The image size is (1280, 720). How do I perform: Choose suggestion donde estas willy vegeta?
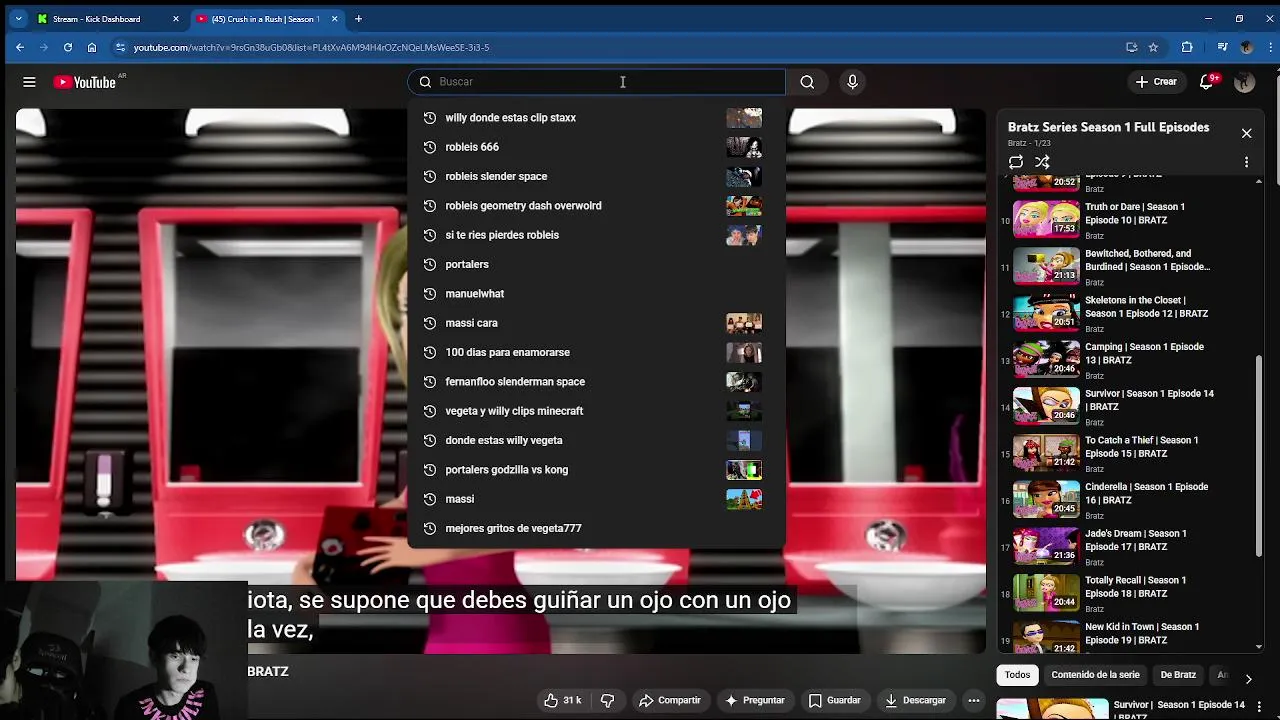click(x=596, y=440)
